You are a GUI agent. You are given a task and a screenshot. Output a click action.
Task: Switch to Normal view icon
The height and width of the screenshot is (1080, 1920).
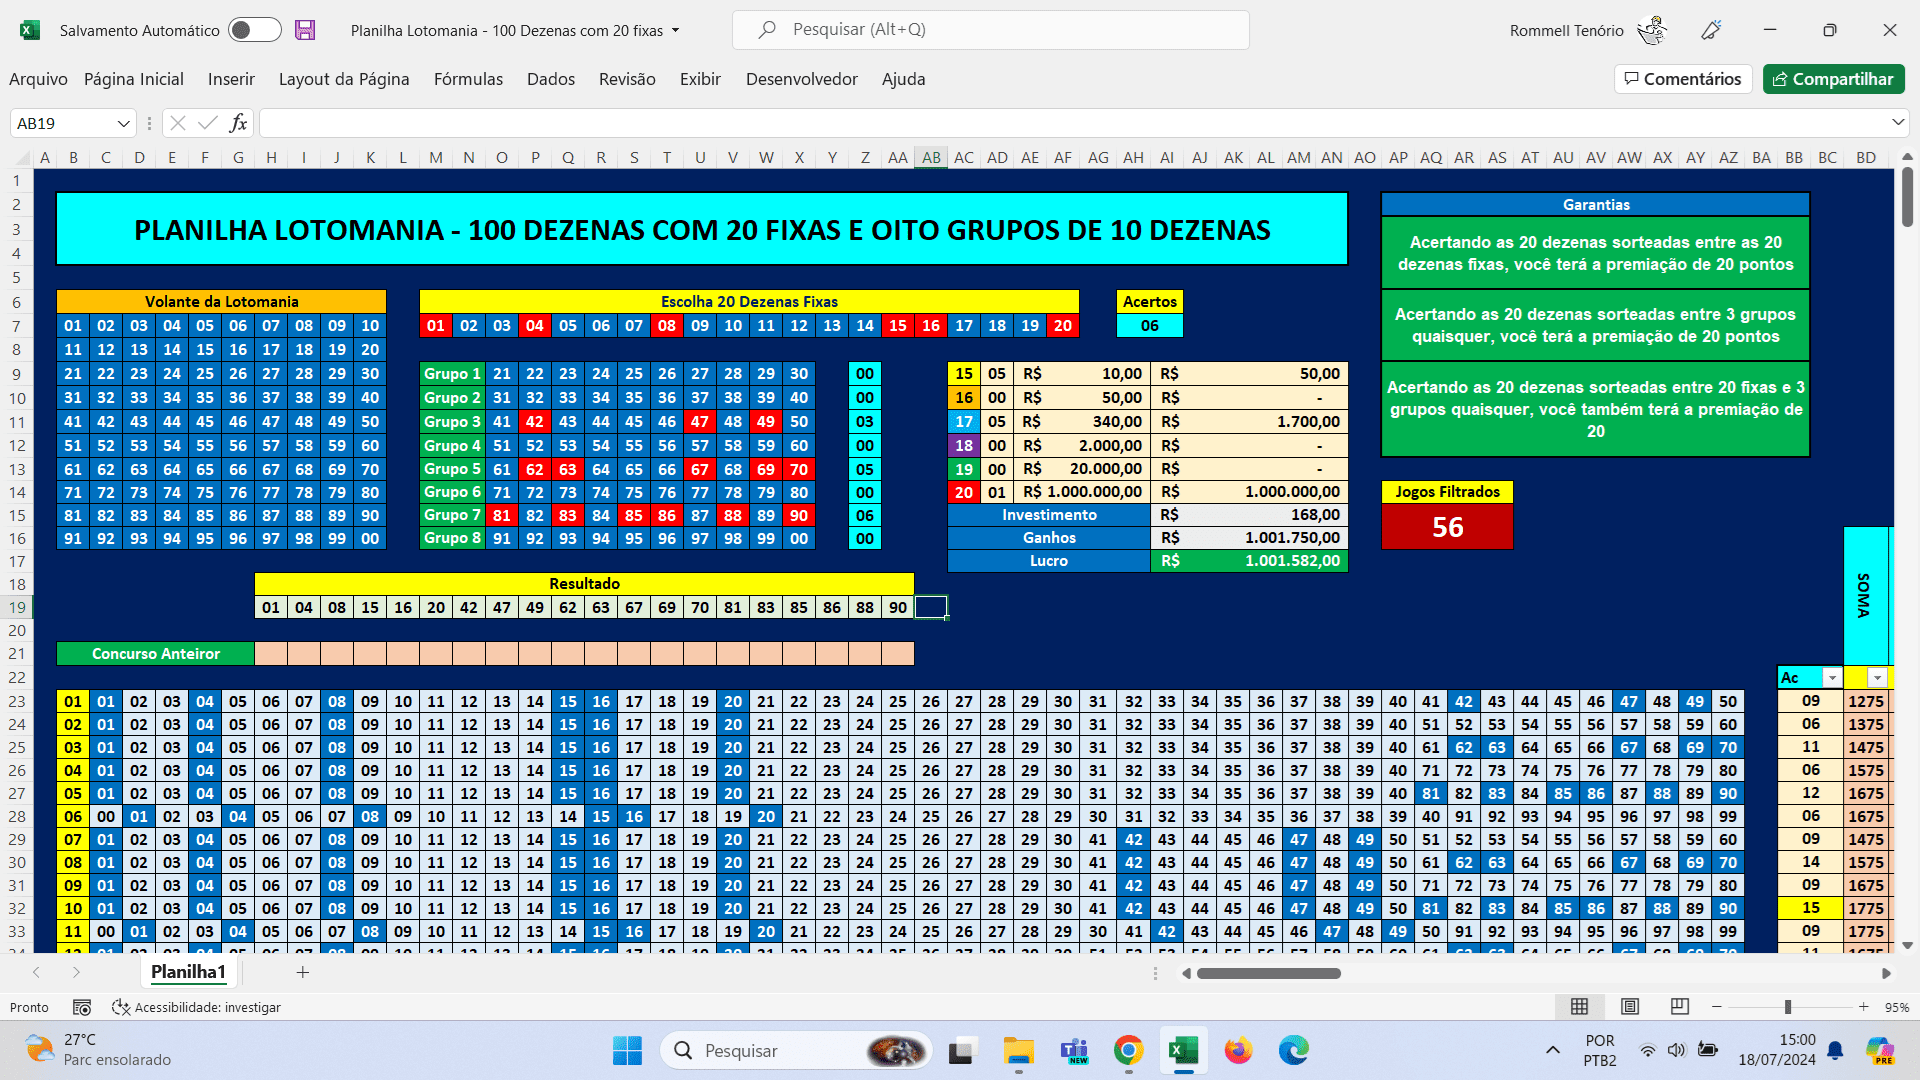[x=1580, y=1007]
